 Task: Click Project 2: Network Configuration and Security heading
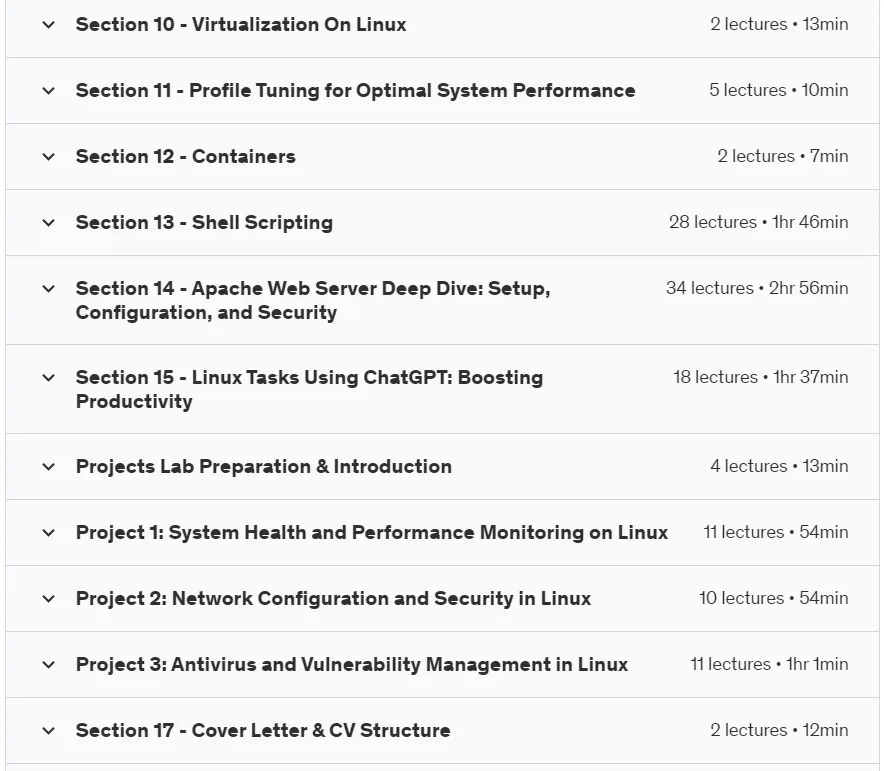tap(333, 599)
